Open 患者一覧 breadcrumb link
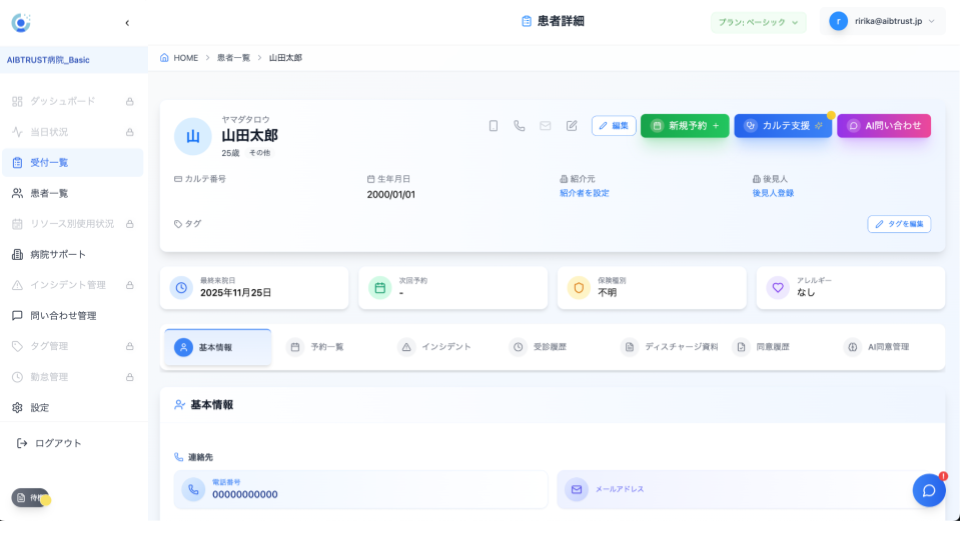Image resolution: width=960 pixels, height=540 pixels. [233, 58]
